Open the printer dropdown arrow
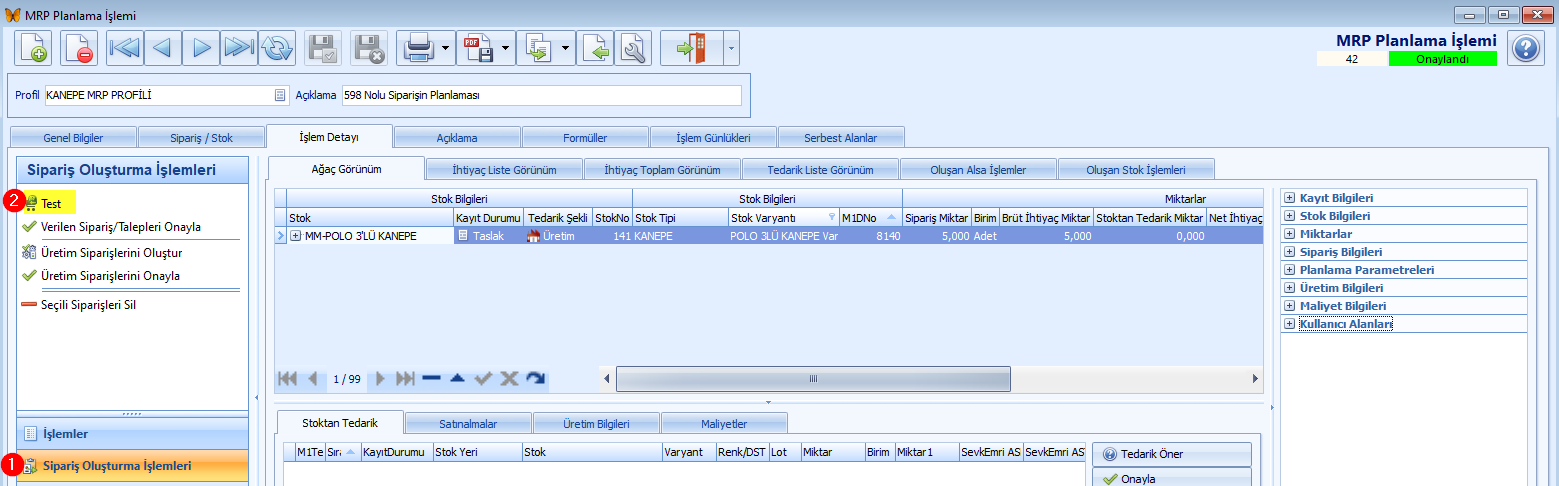 445,48
